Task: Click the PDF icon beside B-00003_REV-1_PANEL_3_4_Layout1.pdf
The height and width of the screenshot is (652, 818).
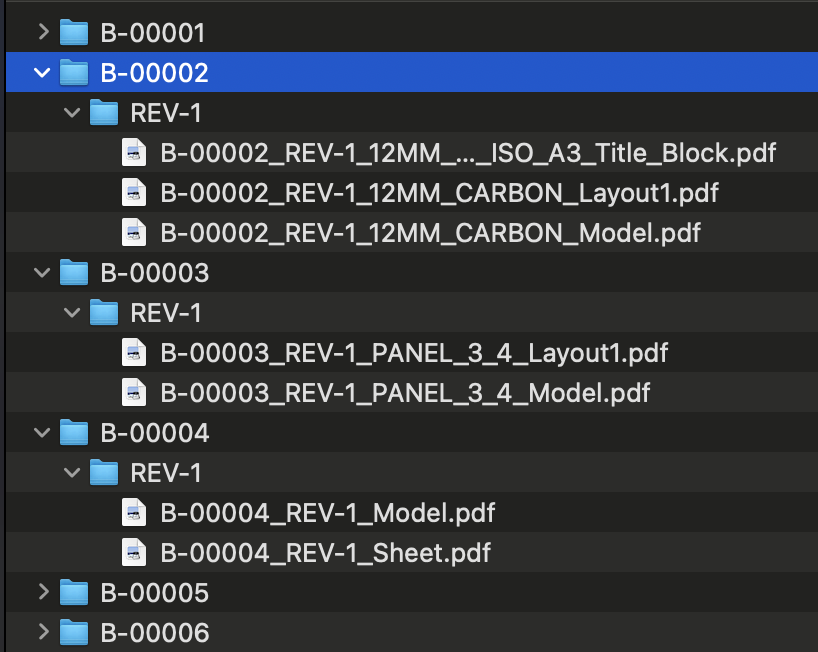Action: pos(134,352)
